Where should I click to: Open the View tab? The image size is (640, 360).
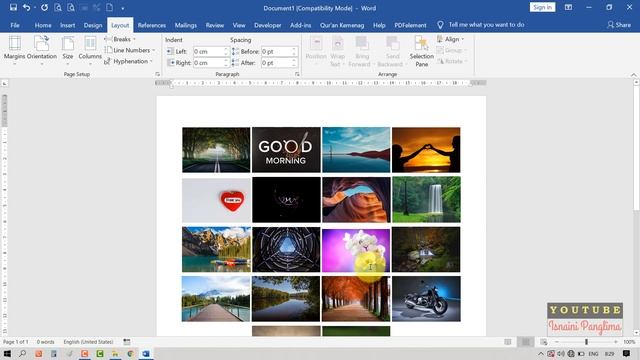239,25
